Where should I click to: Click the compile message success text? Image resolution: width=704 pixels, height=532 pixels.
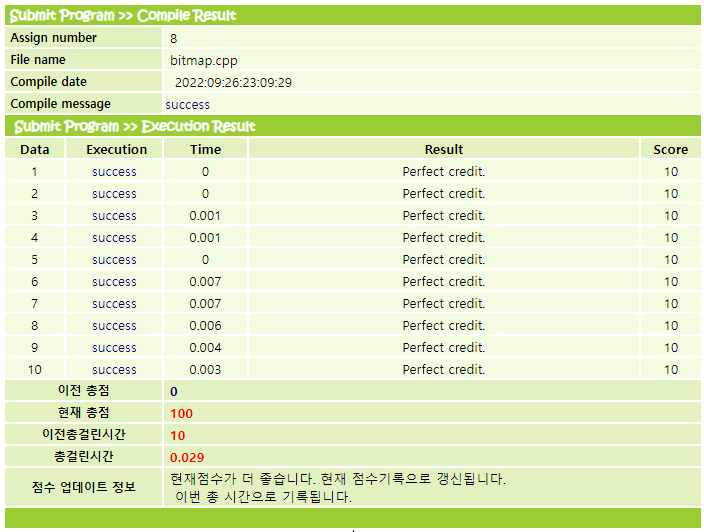click(x=188, y=105)
